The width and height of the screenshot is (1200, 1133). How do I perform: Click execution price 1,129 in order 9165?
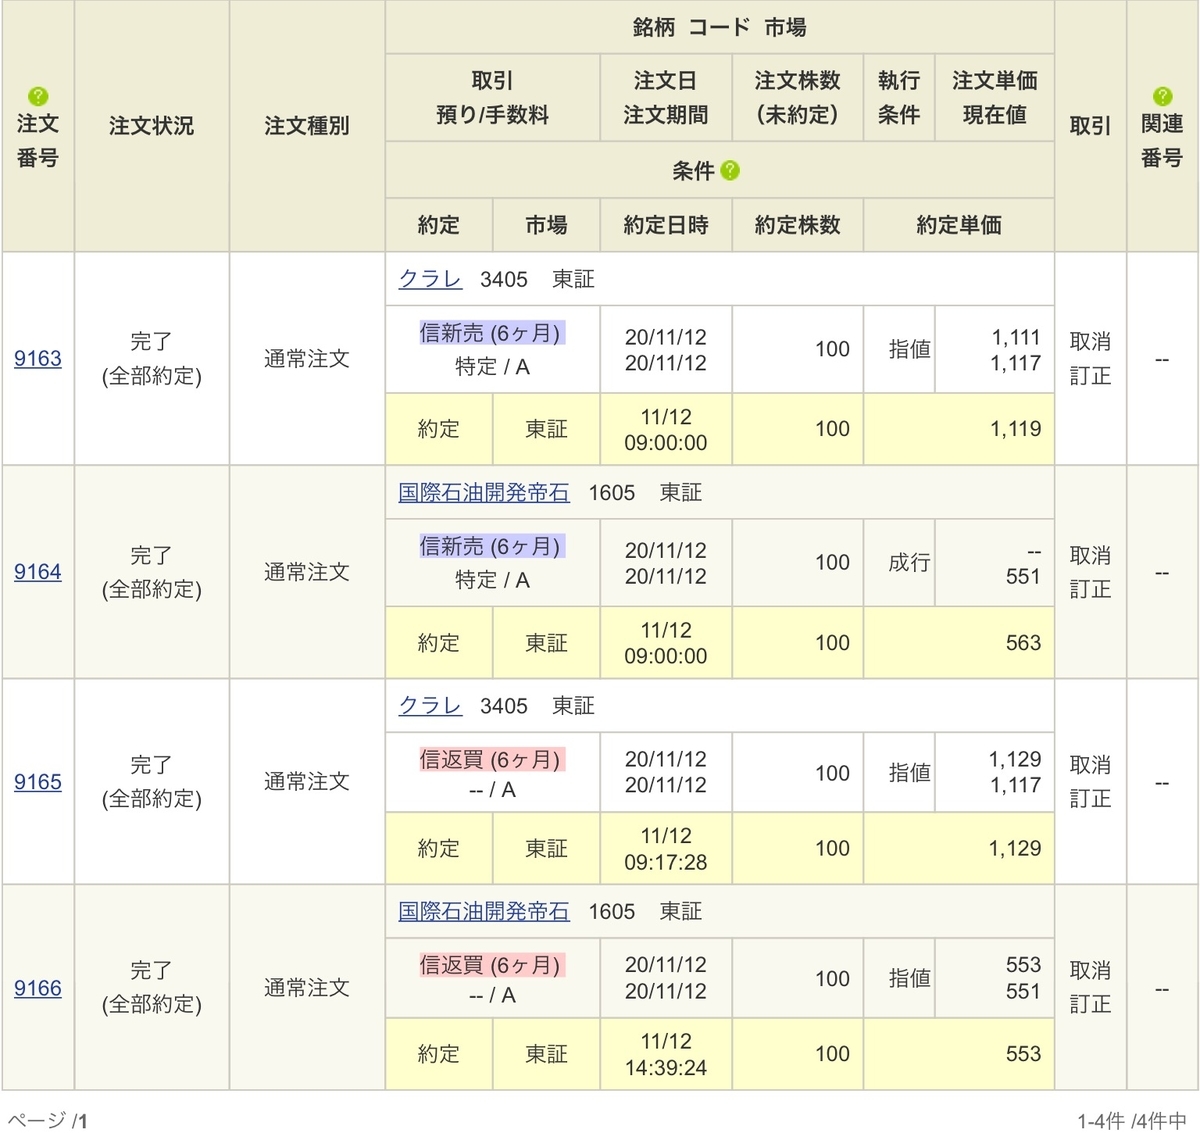(1015, 848)
